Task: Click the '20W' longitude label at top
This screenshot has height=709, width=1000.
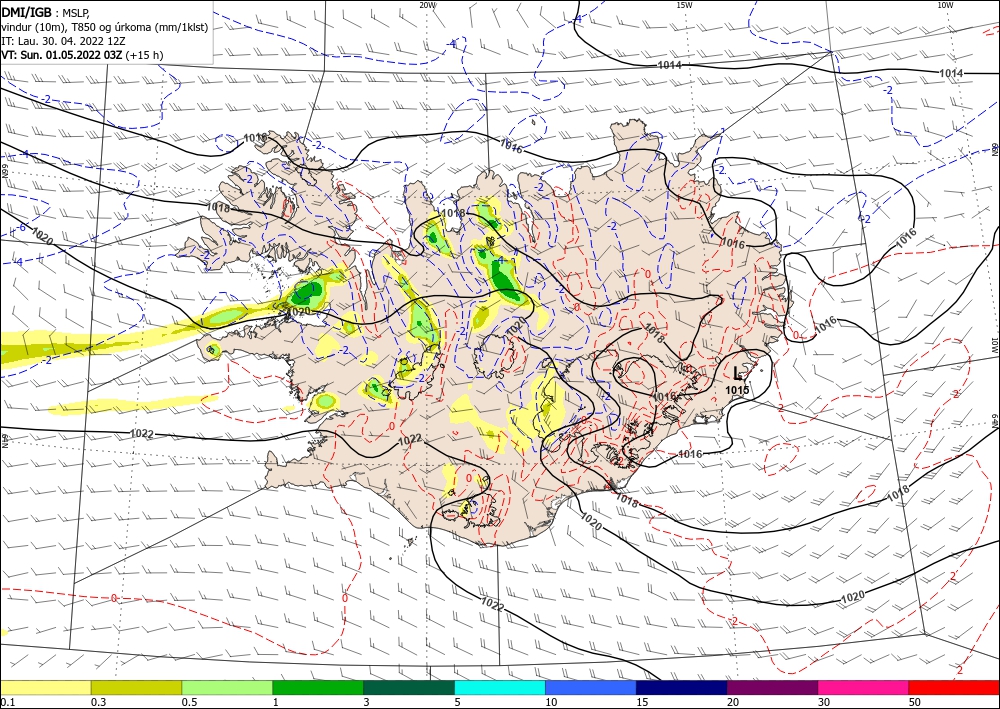Action: point(428,5)
